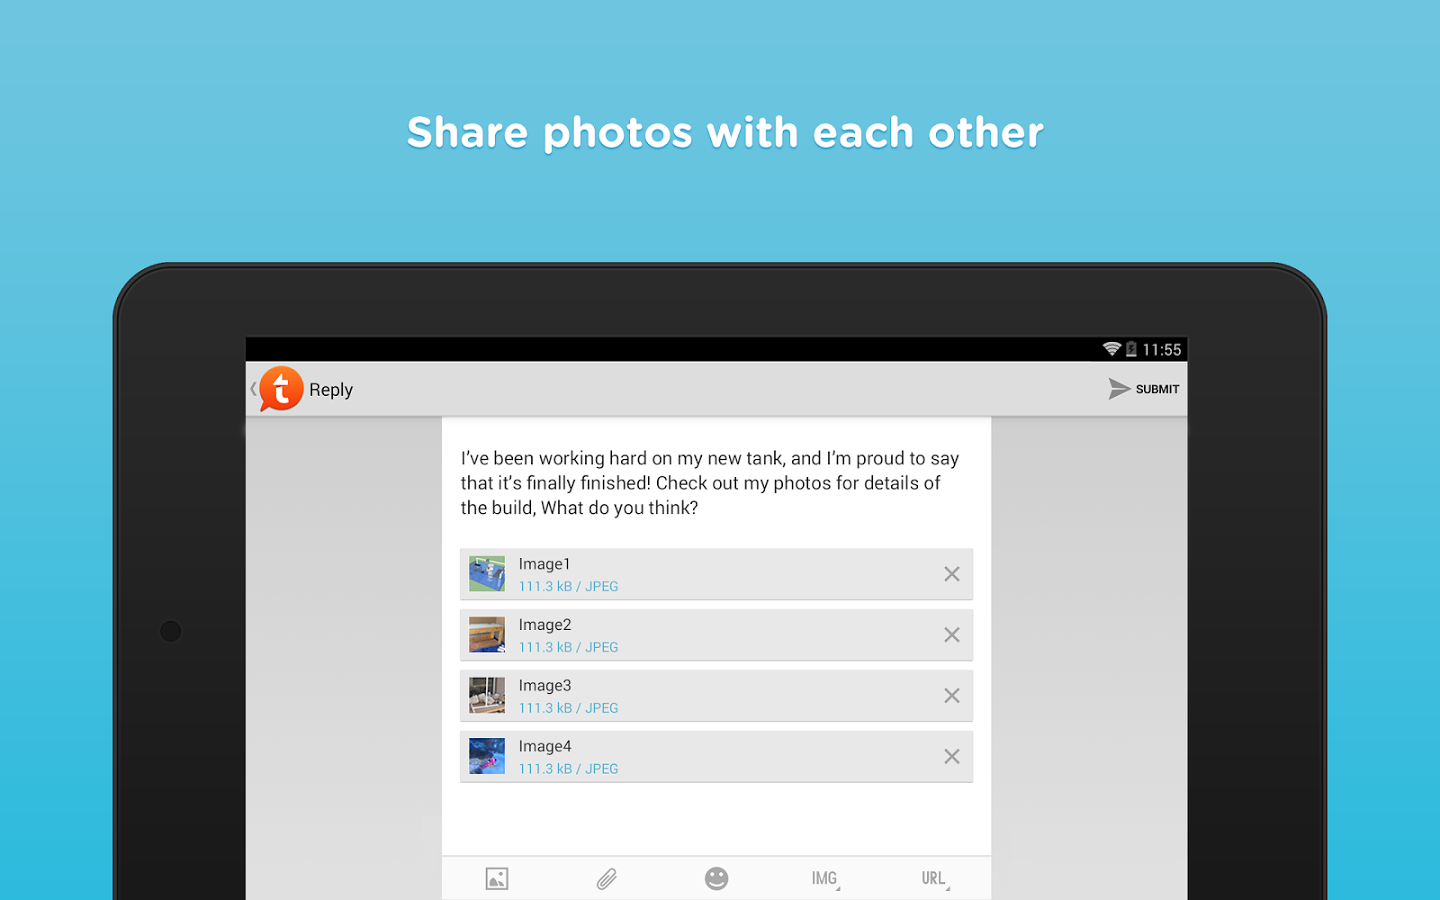
Task: Insert URL tag from bottom toolbar
Action: (x=935, y=878)
